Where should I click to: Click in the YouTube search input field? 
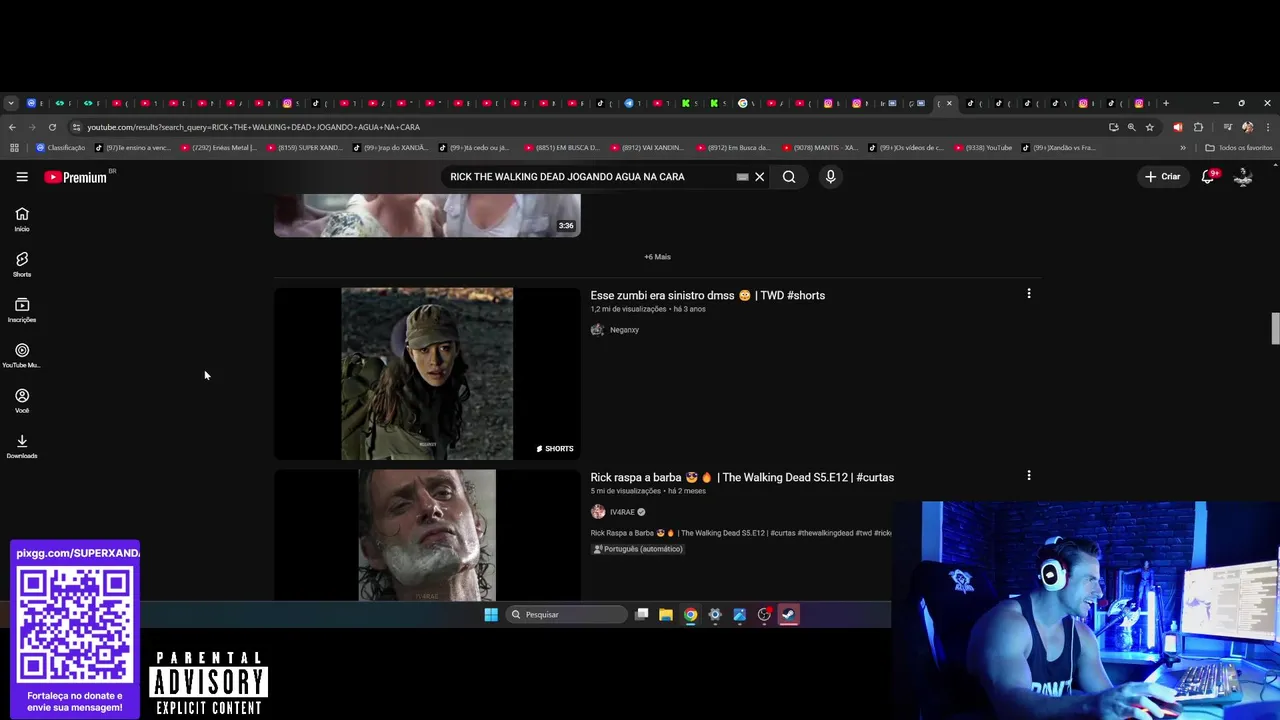tap(590, 177)
